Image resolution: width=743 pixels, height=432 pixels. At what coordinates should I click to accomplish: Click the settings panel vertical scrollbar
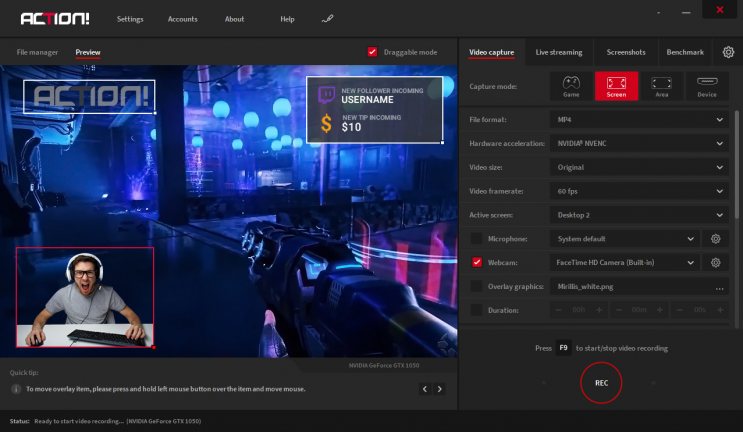click(x=736, y=163)
